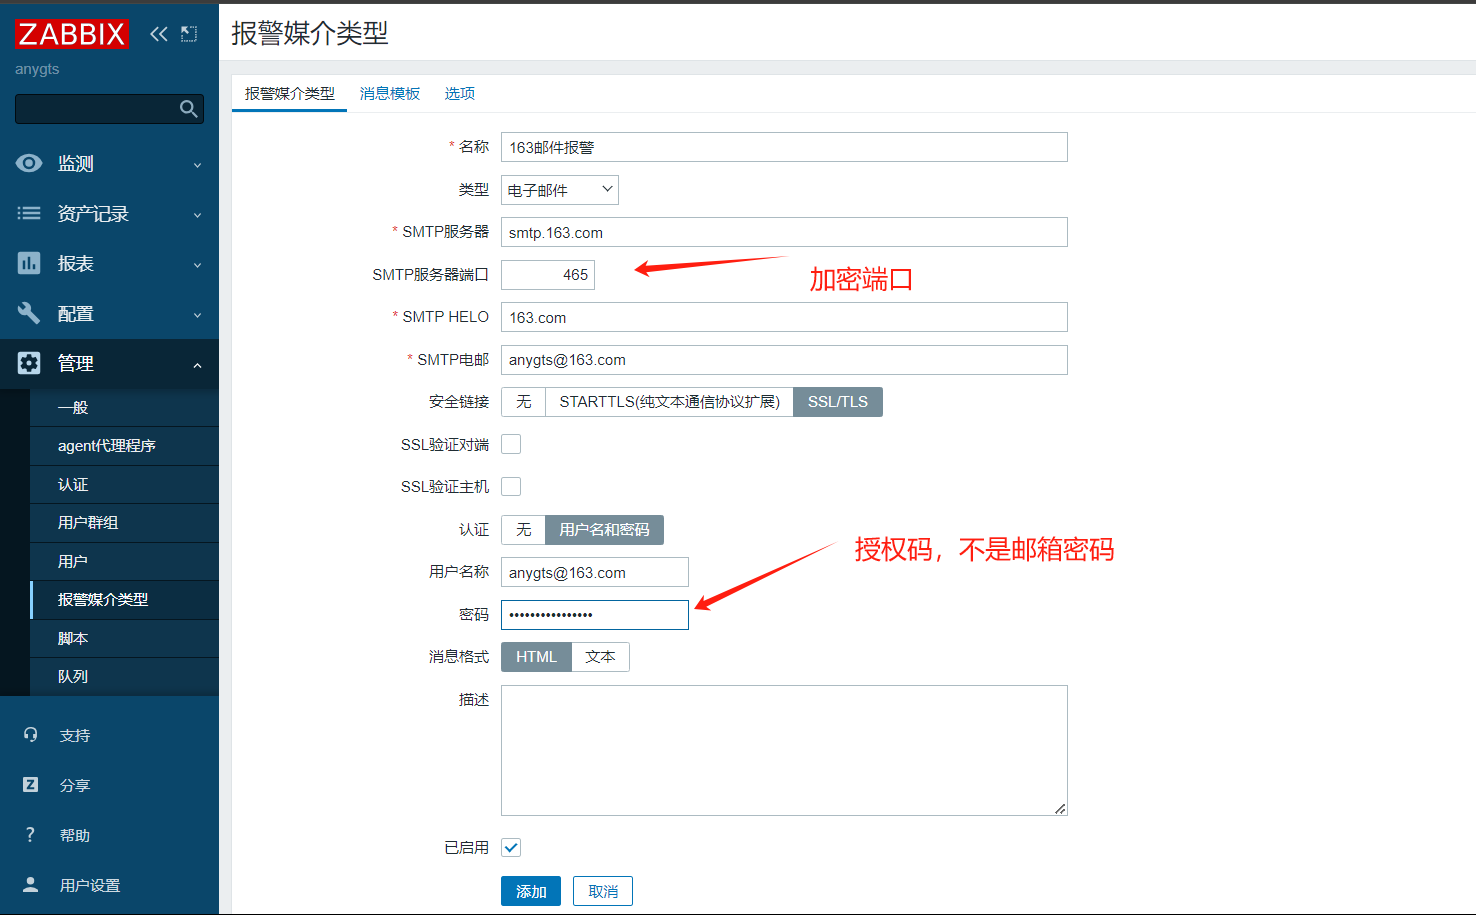Click the 用户设置 person icon
This screenshot has height=915, width=1476.
point(31,885)
